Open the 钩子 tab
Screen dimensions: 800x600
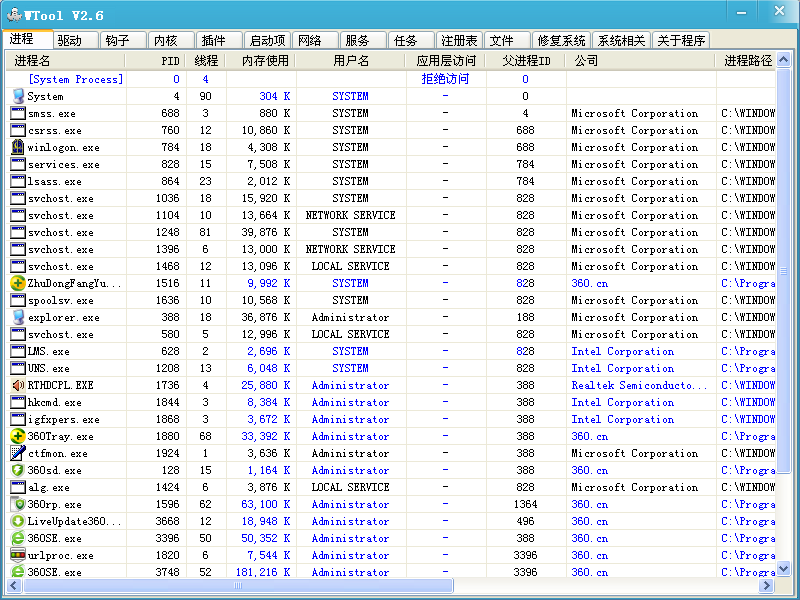[123, 40]
